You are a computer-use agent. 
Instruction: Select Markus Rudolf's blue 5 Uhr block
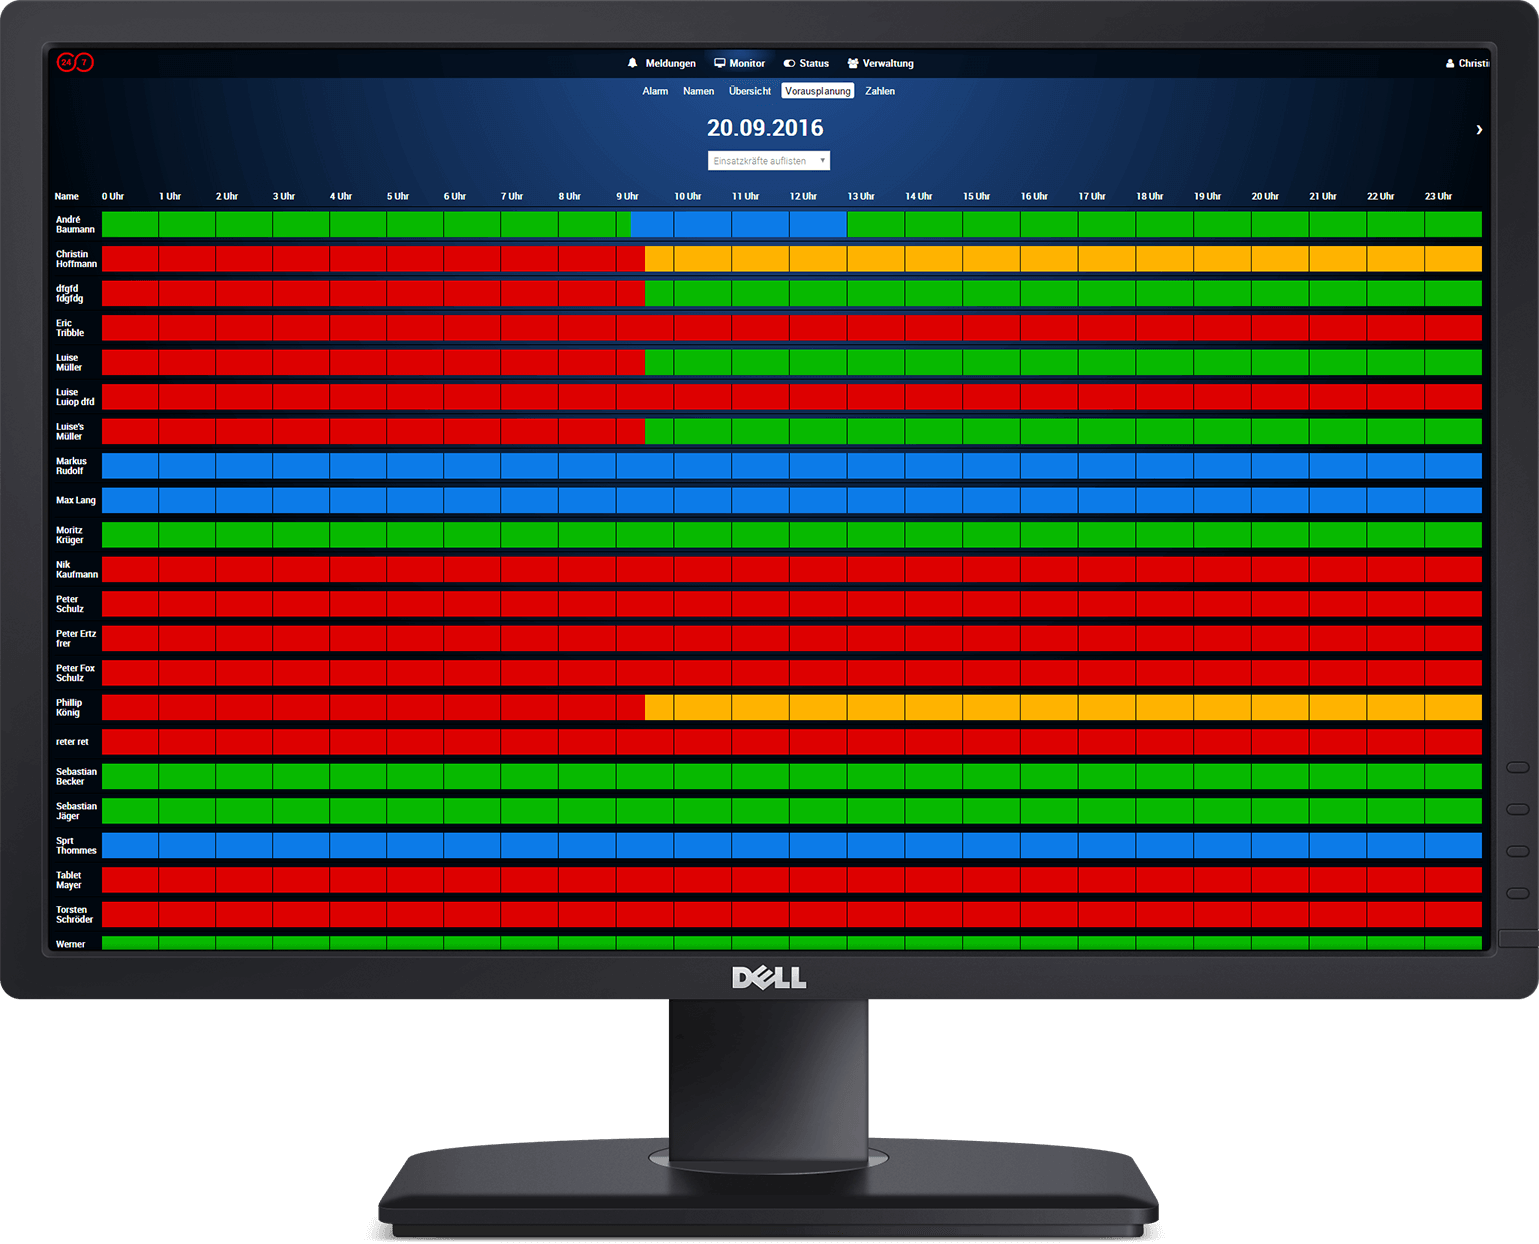click(415, 466)
